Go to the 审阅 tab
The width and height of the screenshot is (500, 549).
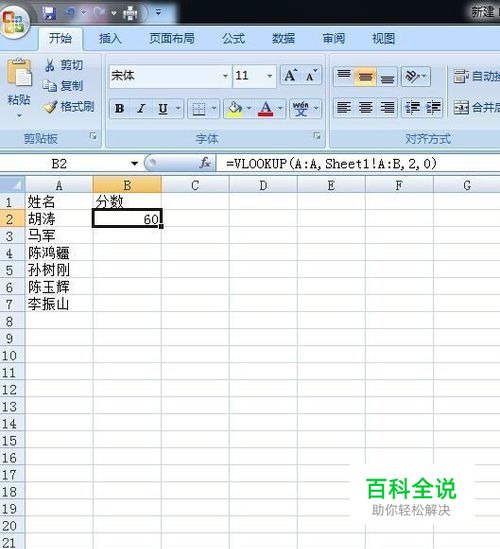[333, 38]
